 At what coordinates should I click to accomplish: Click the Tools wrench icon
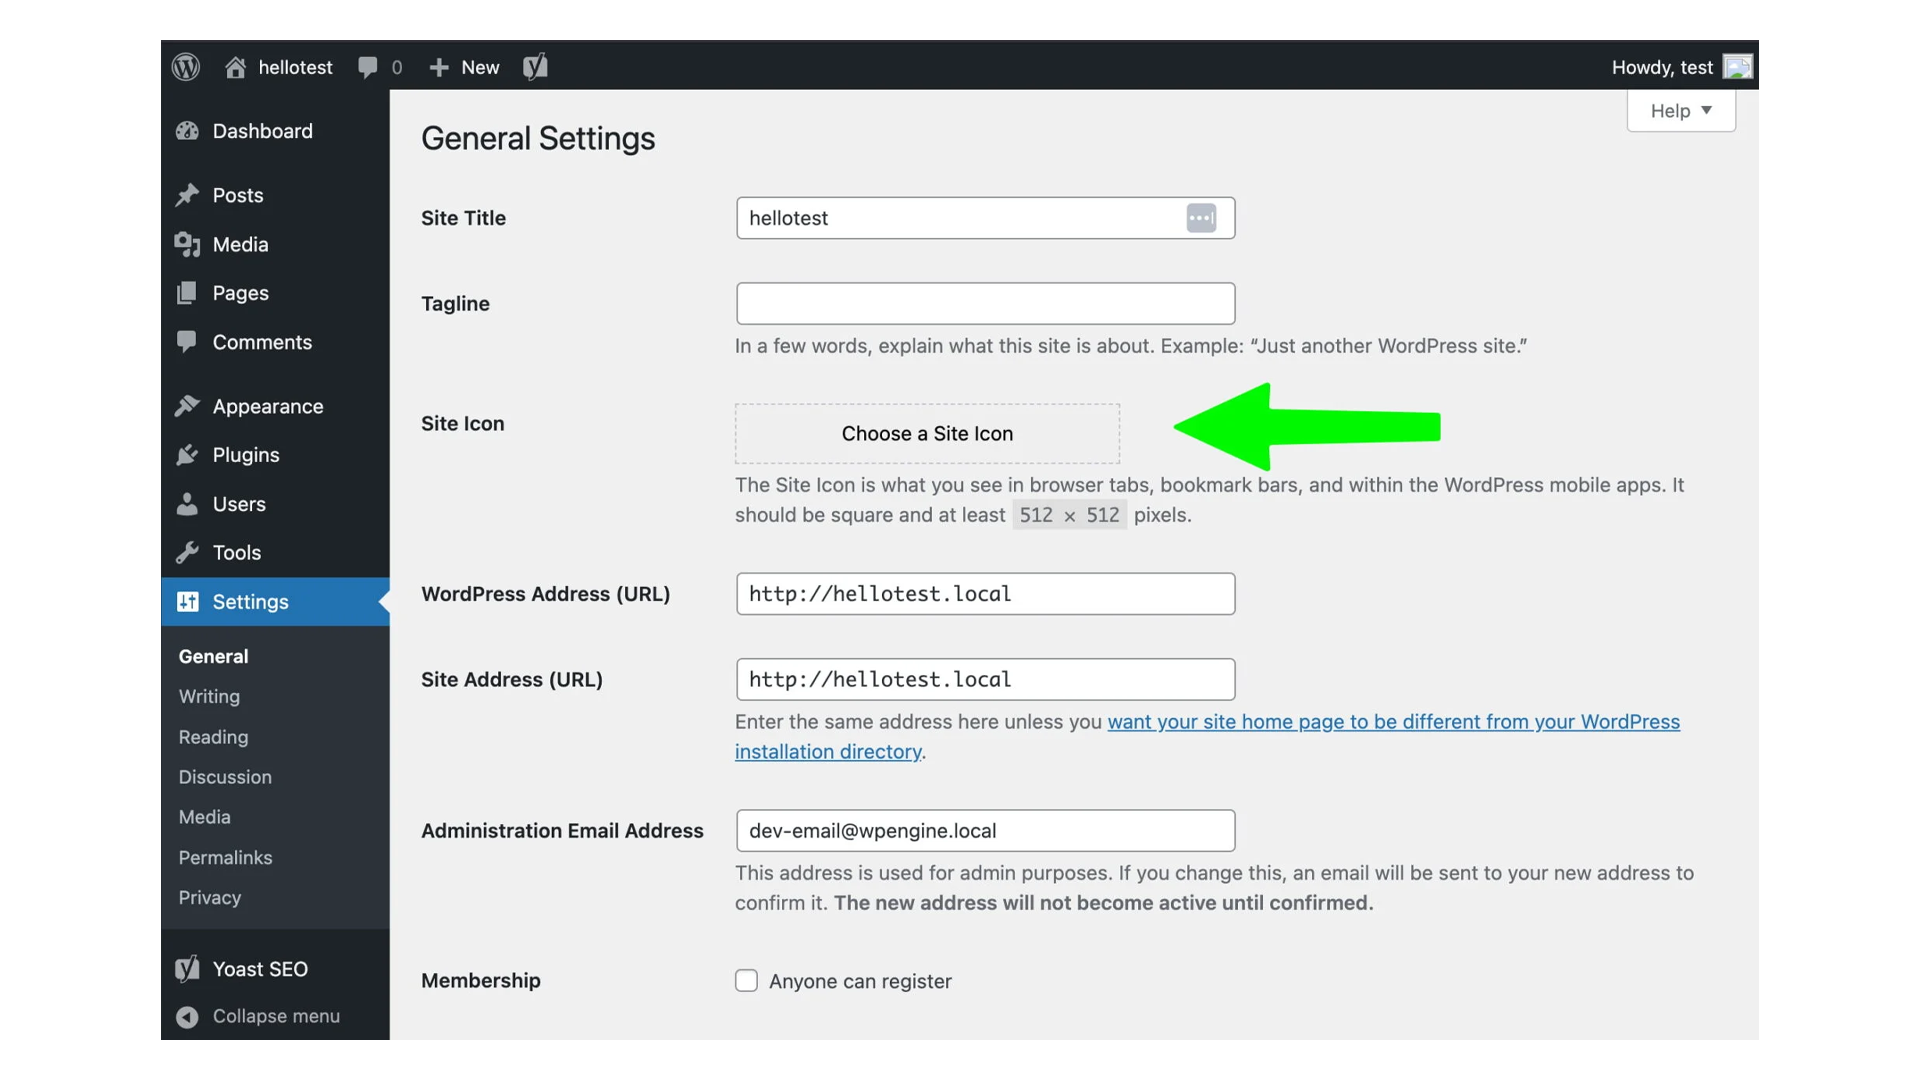187,553
